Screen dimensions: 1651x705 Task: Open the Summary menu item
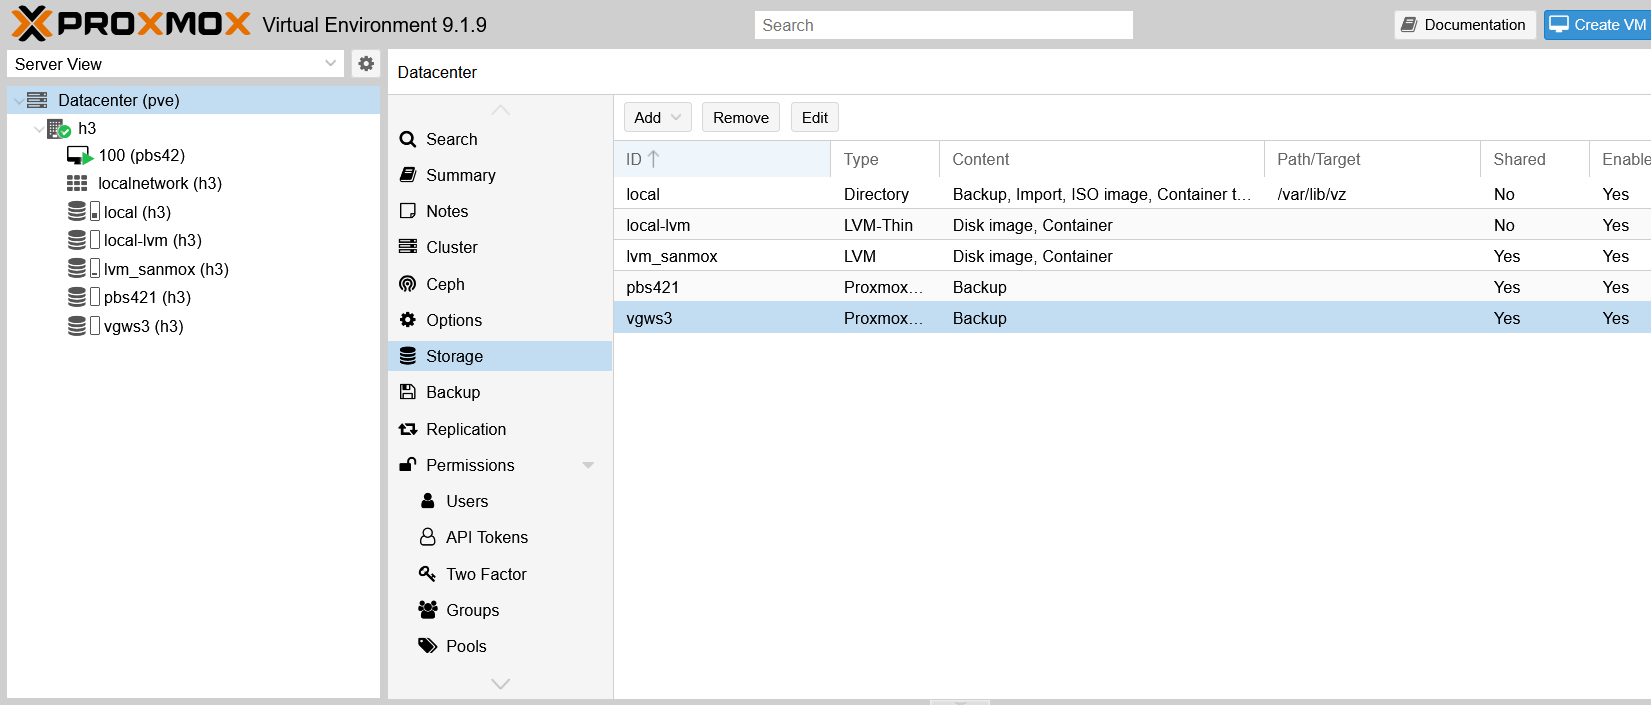[500, 175]
